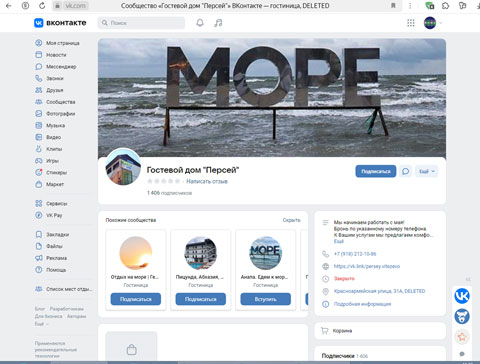The width and height of the screenshot is (480, 364).
Task: Open the VK services grid icon
Action: [411, 23]
